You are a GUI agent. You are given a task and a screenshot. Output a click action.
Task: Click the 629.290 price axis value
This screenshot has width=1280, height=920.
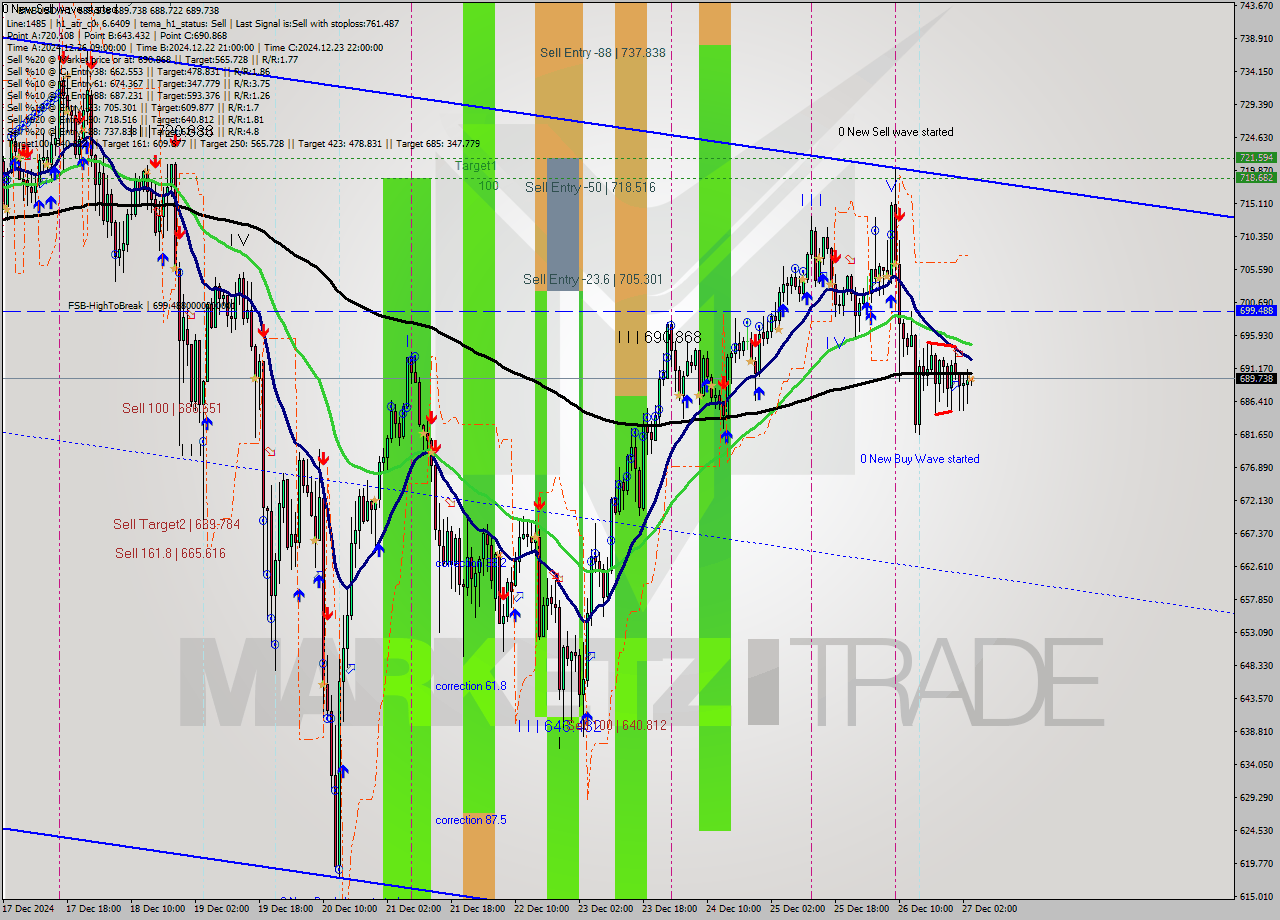pyautogui.click(x=1256, y=798)
